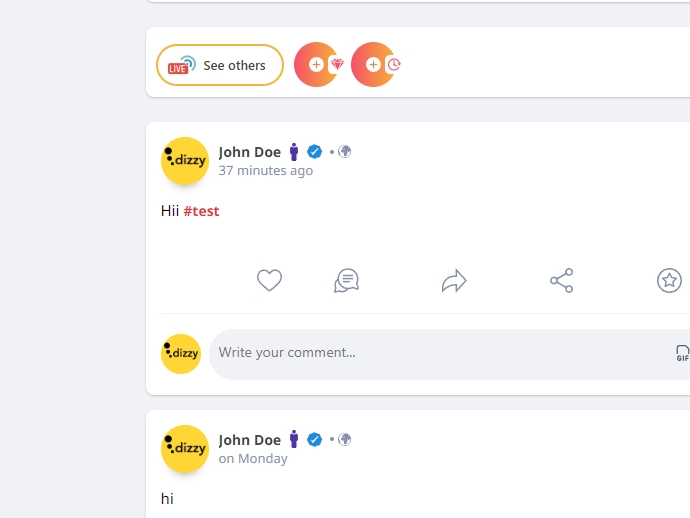Viewport: 690px width, 518px height.
Task: Open the GIF picker in the comment box
Action: [x=682, y=354]
